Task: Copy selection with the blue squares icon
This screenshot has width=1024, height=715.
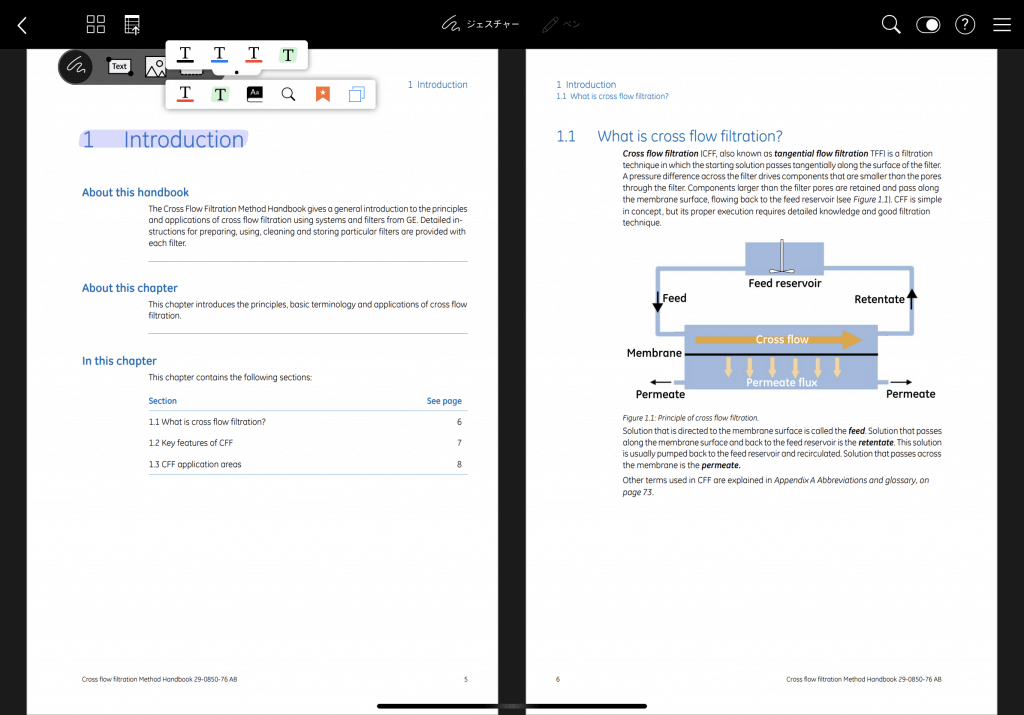Action: pyautogui.click(x=357, y=94)
